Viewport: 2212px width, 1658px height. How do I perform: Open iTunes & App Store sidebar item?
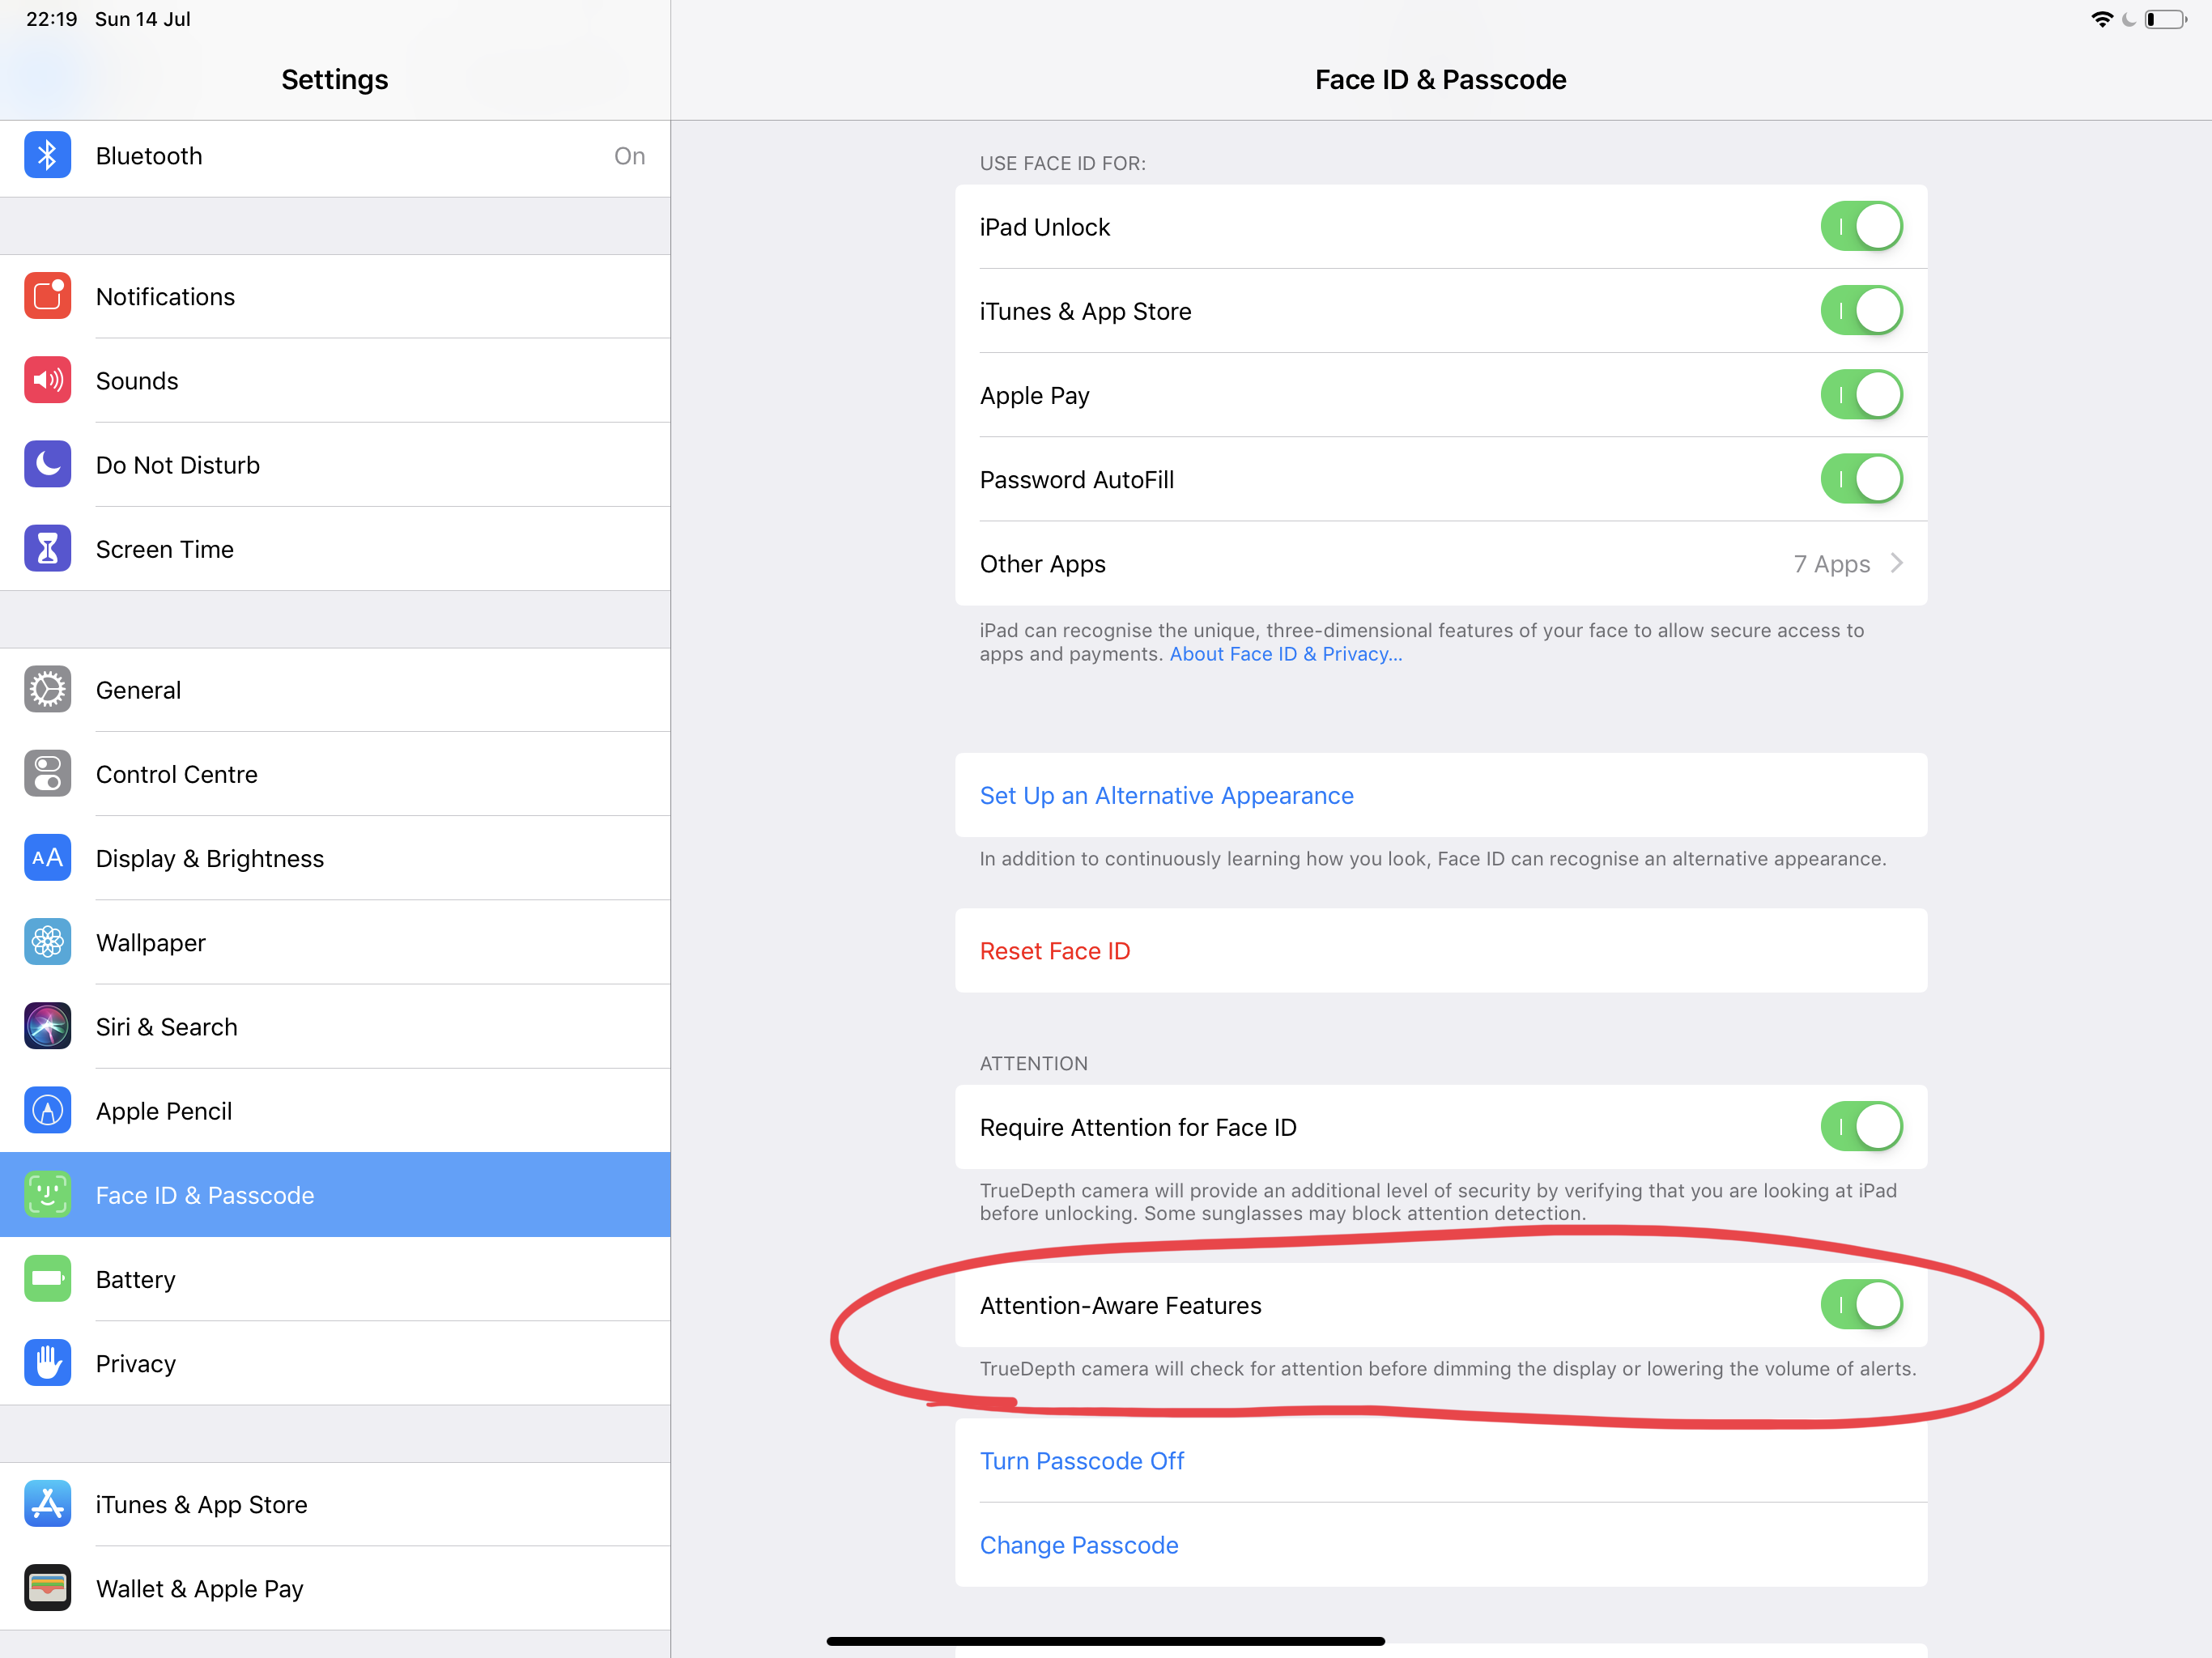(x=335, y=1504)
